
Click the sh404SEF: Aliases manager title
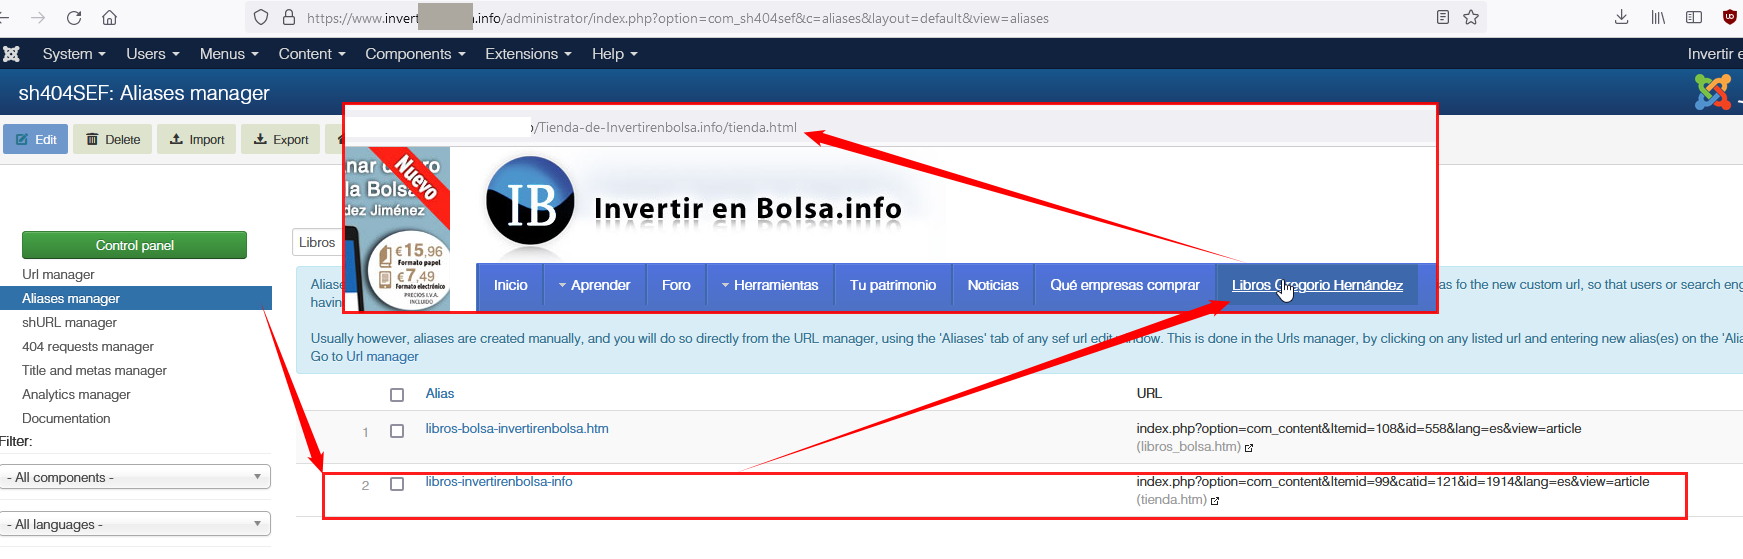[144, 93]
